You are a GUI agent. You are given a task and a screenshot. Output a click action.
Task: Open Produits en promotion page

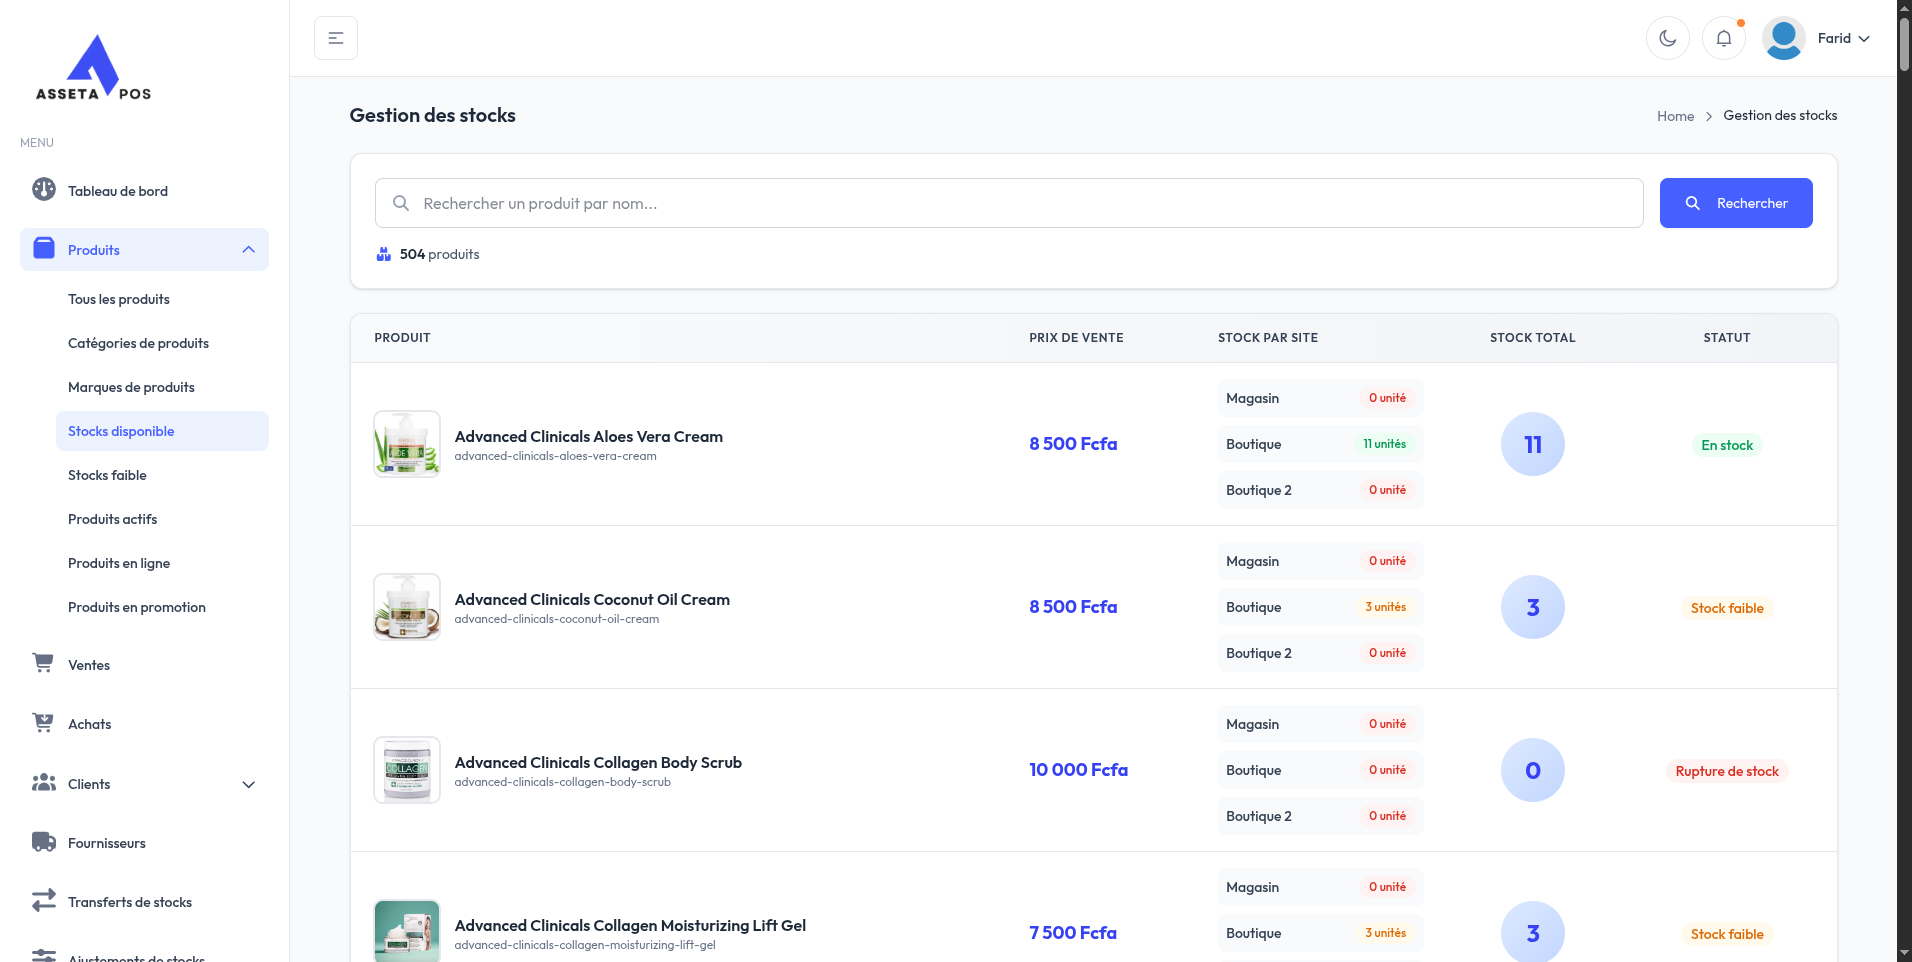coord(137,607)
